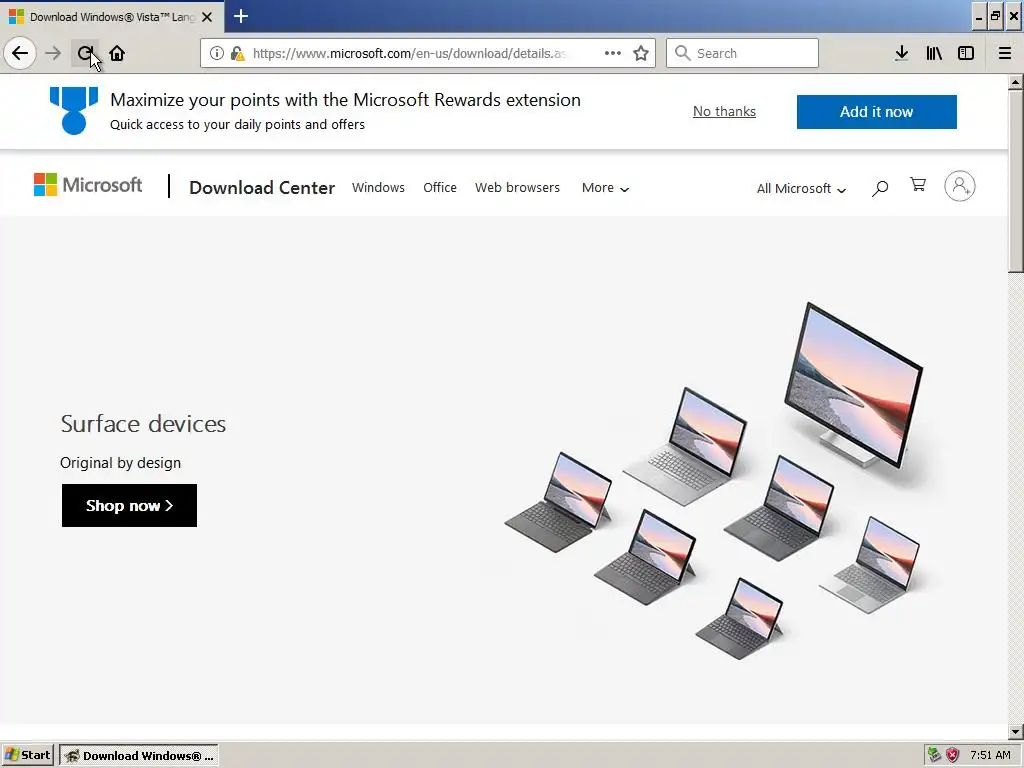This screenshot has width=1024, height=768.
Task: Click the Shop now button
Action: pyautogui.click(x=129, y=505)
